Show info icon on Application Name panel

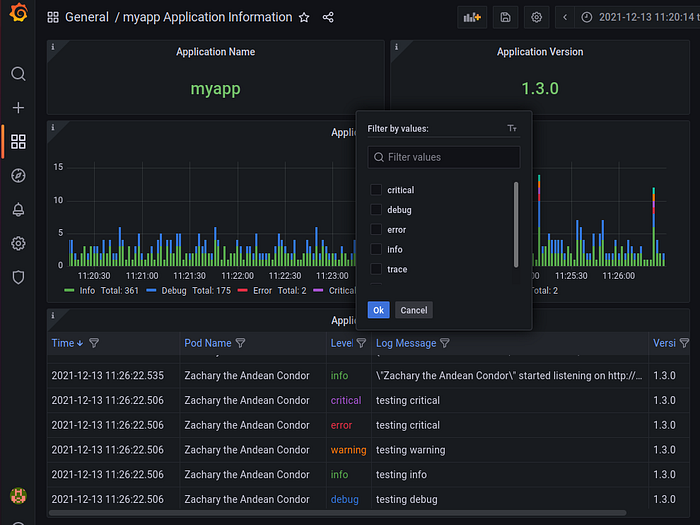[53, 47]
